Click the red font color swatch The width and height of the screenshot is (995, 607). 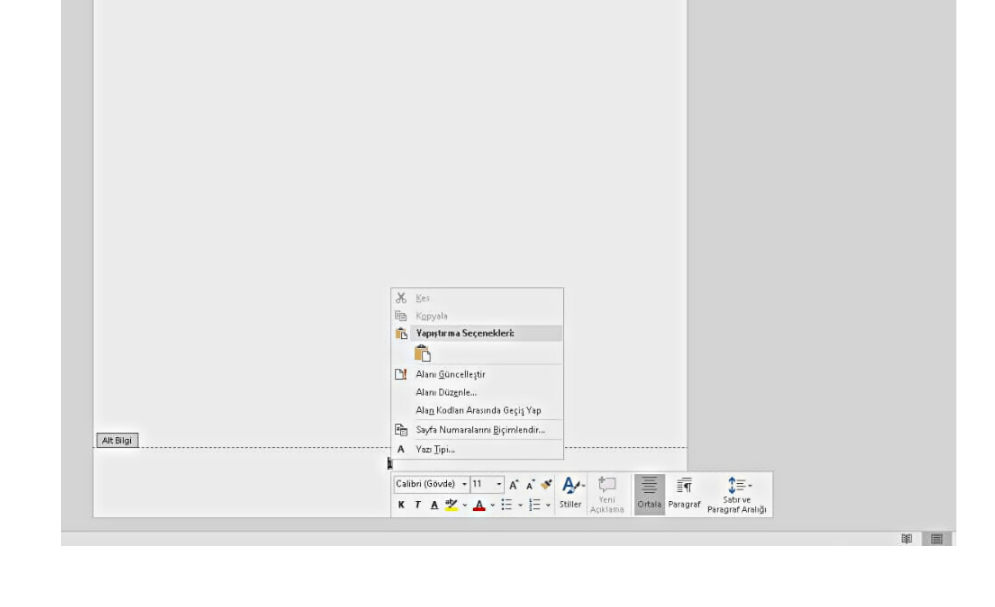click(x=477, y=503)
